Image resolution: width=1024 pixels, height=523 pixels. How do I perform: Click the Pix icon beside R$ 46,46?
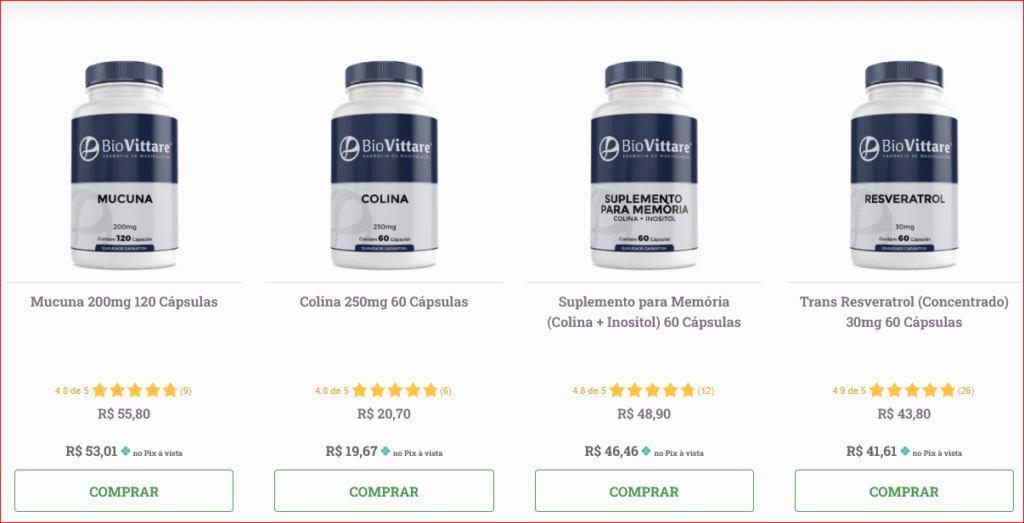[x=647, y=451]
